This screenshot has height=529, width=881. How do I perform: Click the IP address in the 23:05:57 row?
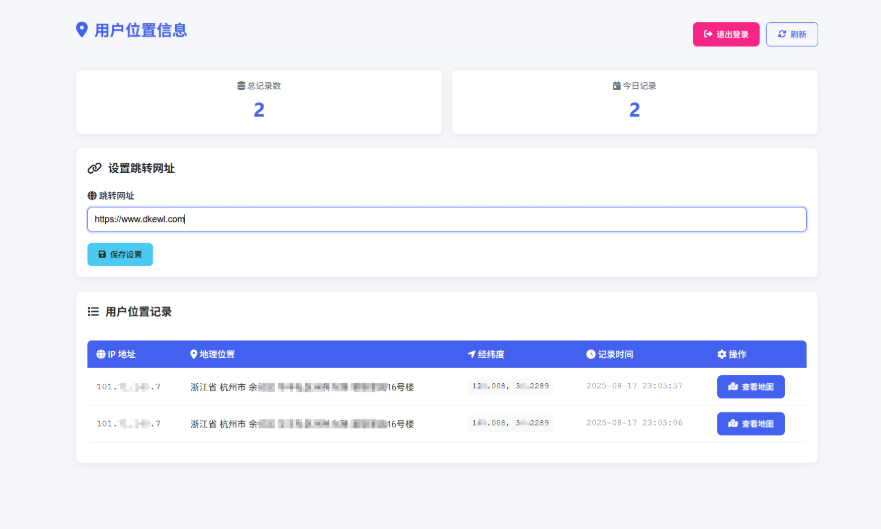point(129,387)
